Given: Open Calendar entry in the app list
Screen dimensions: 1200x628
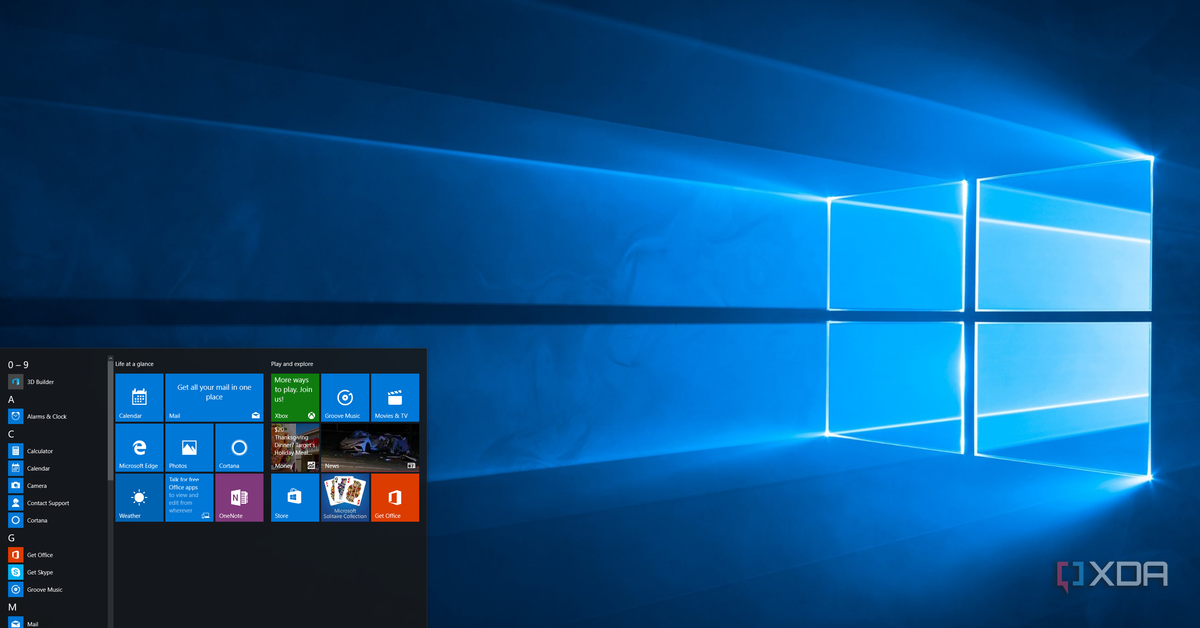Looking at the screenshot, I should coord(55,468).
